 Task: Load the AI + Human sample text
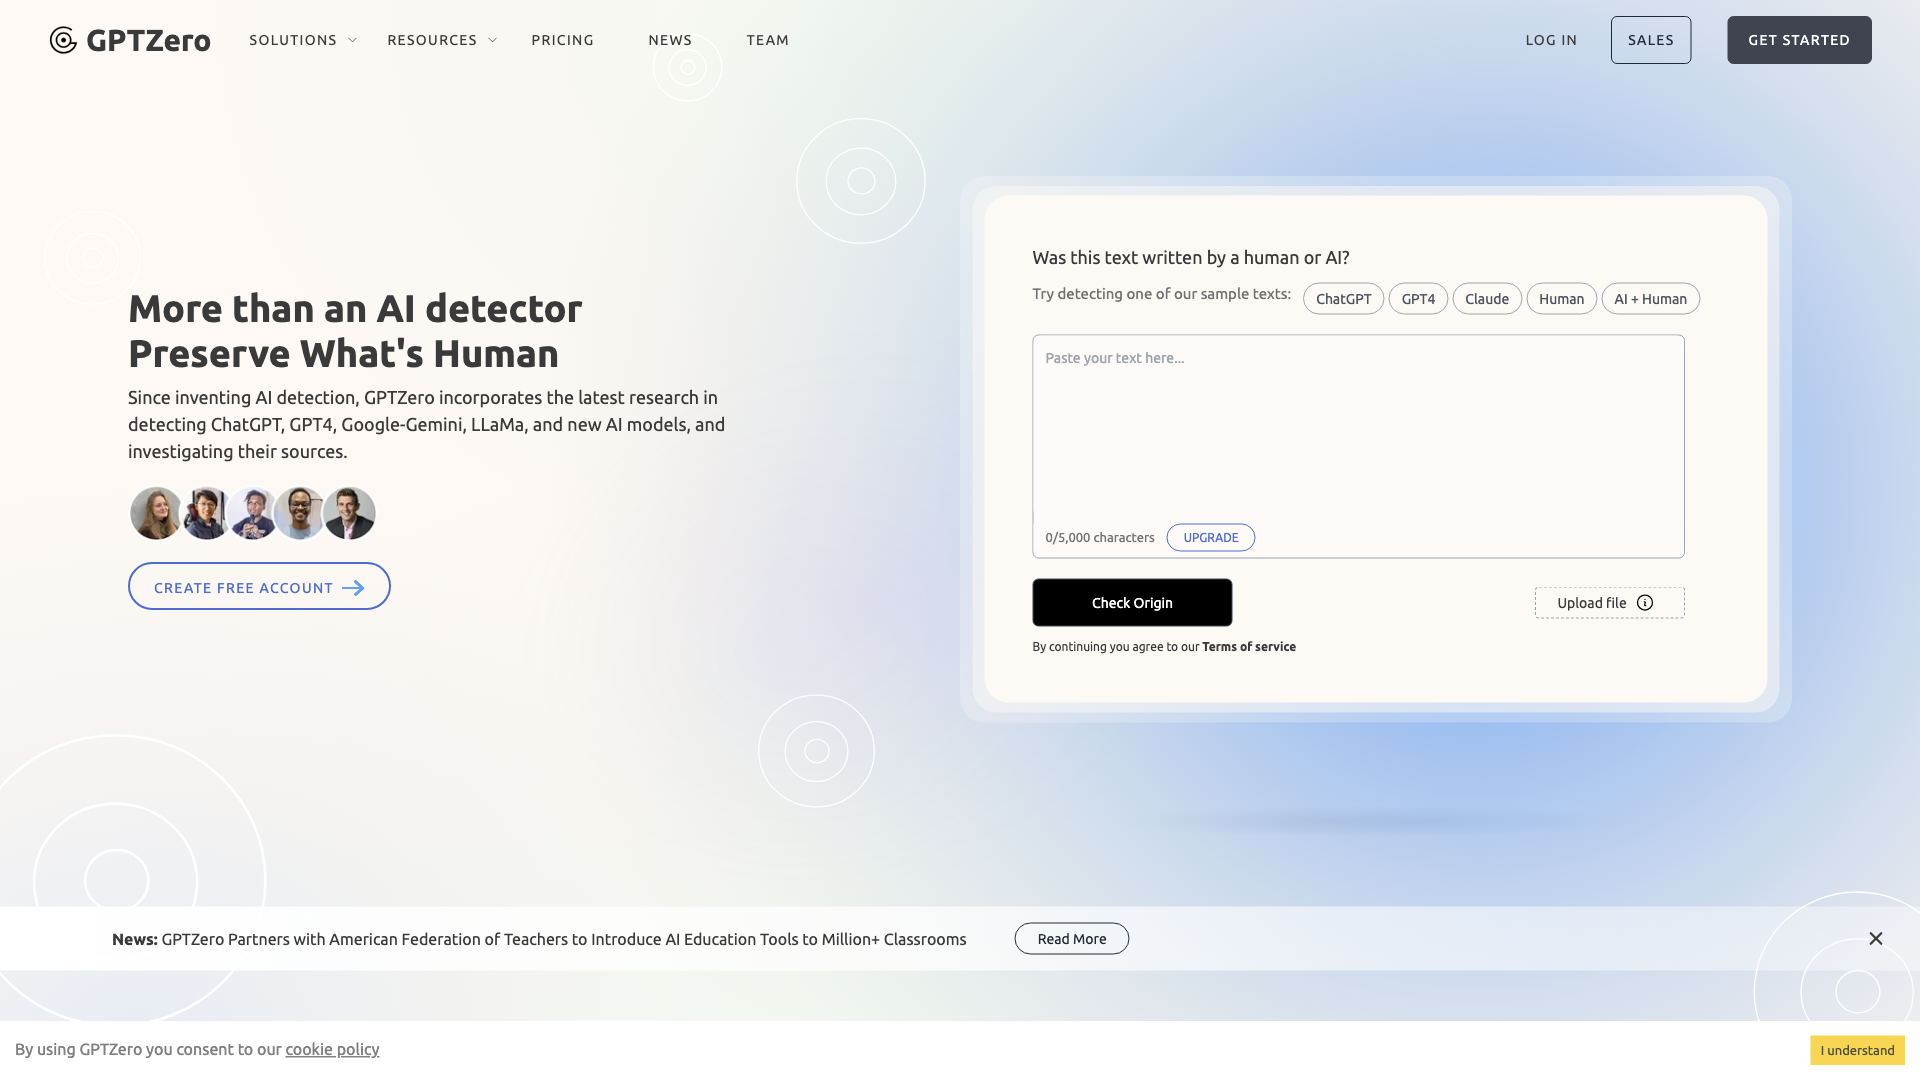pos(1650,299)
